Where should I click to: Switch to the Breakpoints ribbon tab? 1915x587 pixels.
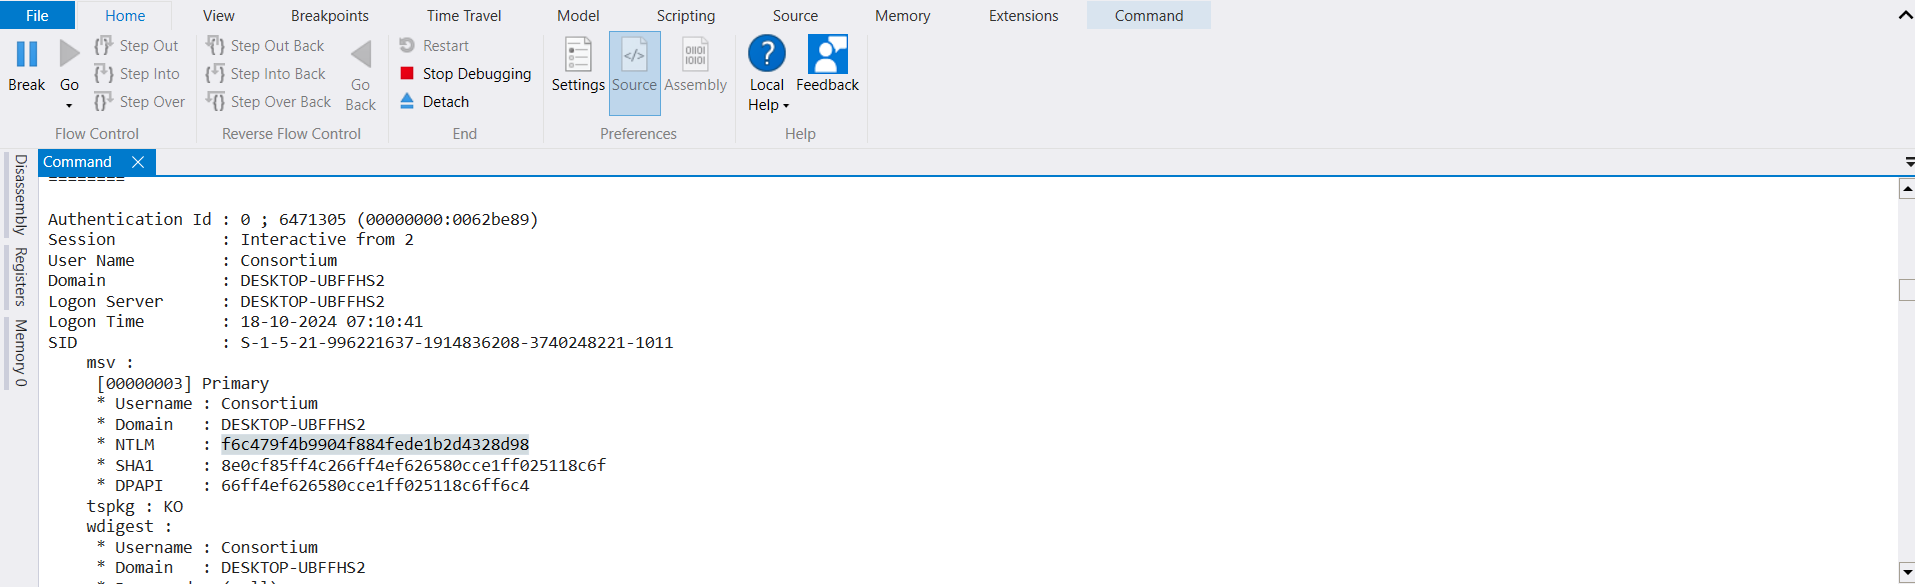coord(330,15)
